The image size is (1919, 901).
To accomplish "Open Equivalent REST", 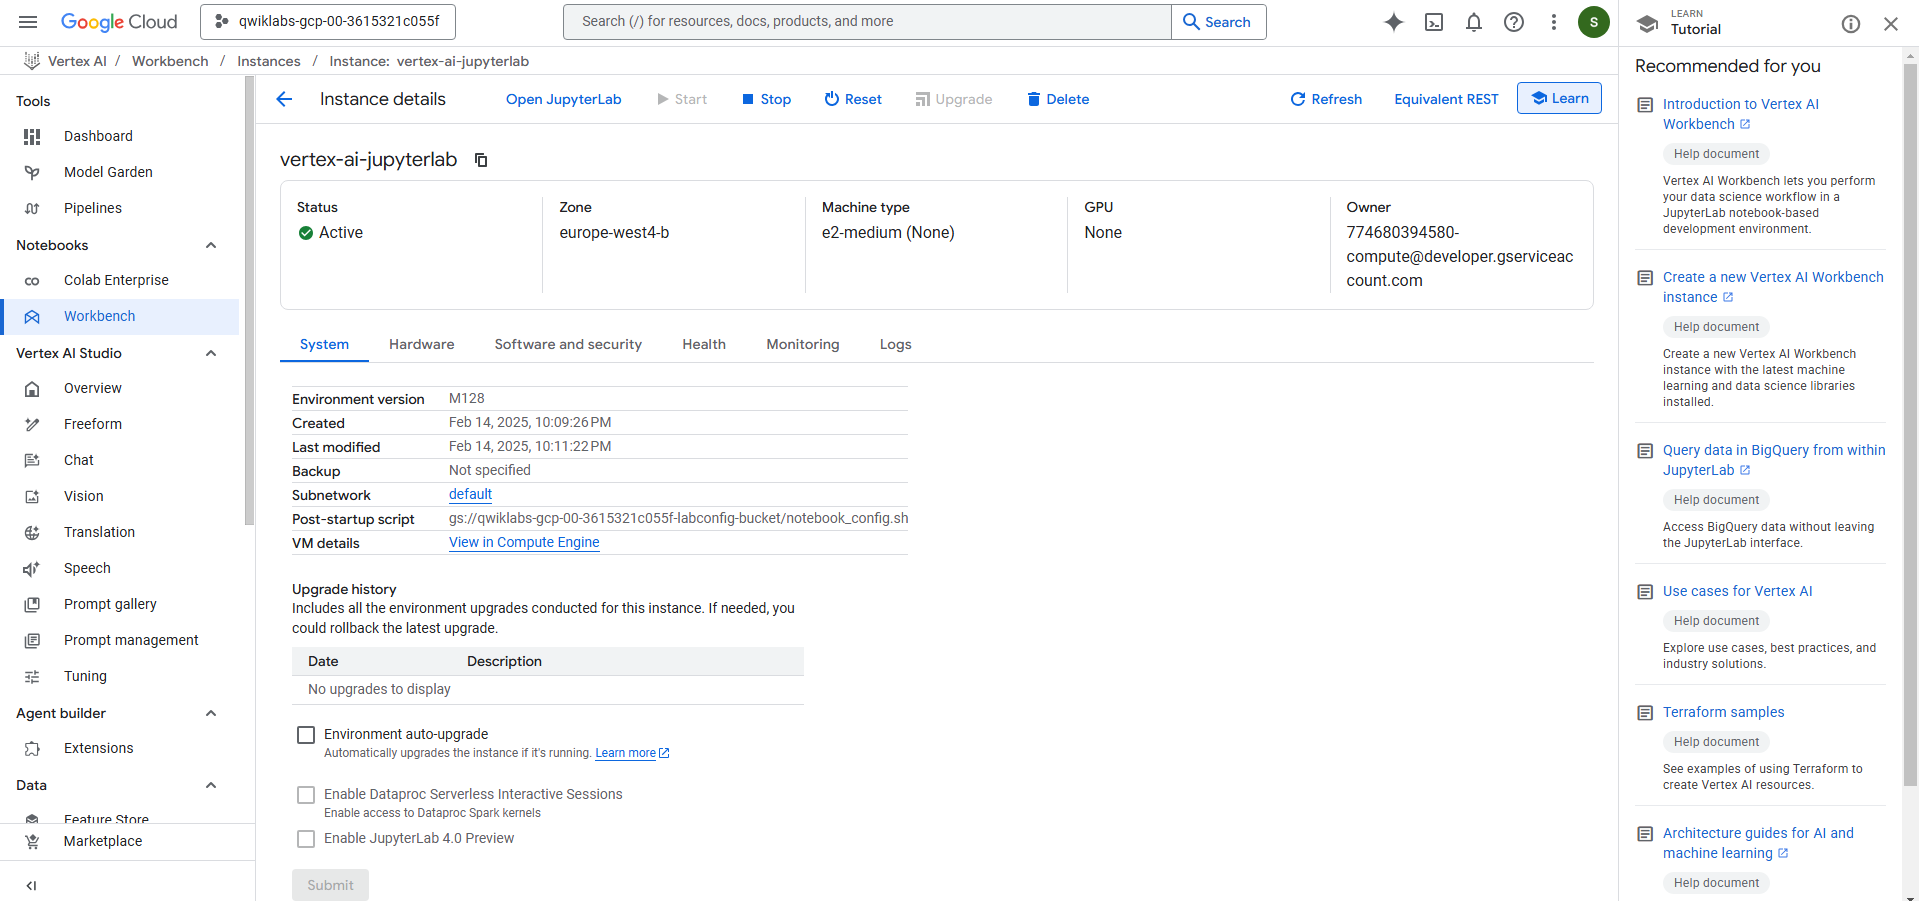I will 1446,99.
